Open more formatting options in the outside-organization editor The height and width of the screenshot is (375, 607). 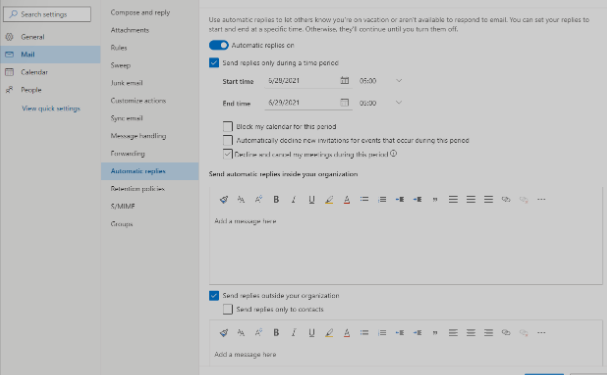(541, 333)
